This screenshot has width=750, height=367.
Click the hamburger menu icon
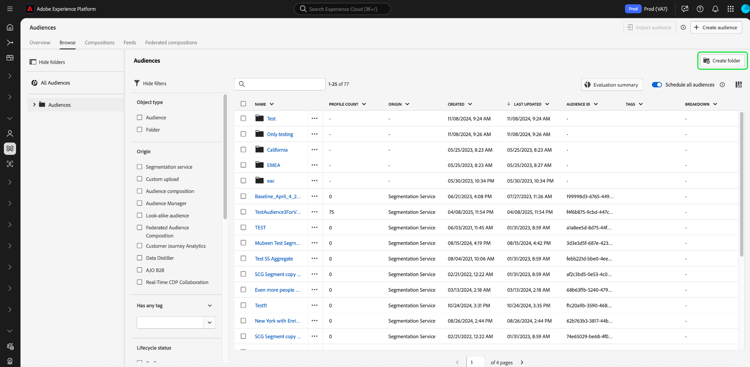coord(10,9)
